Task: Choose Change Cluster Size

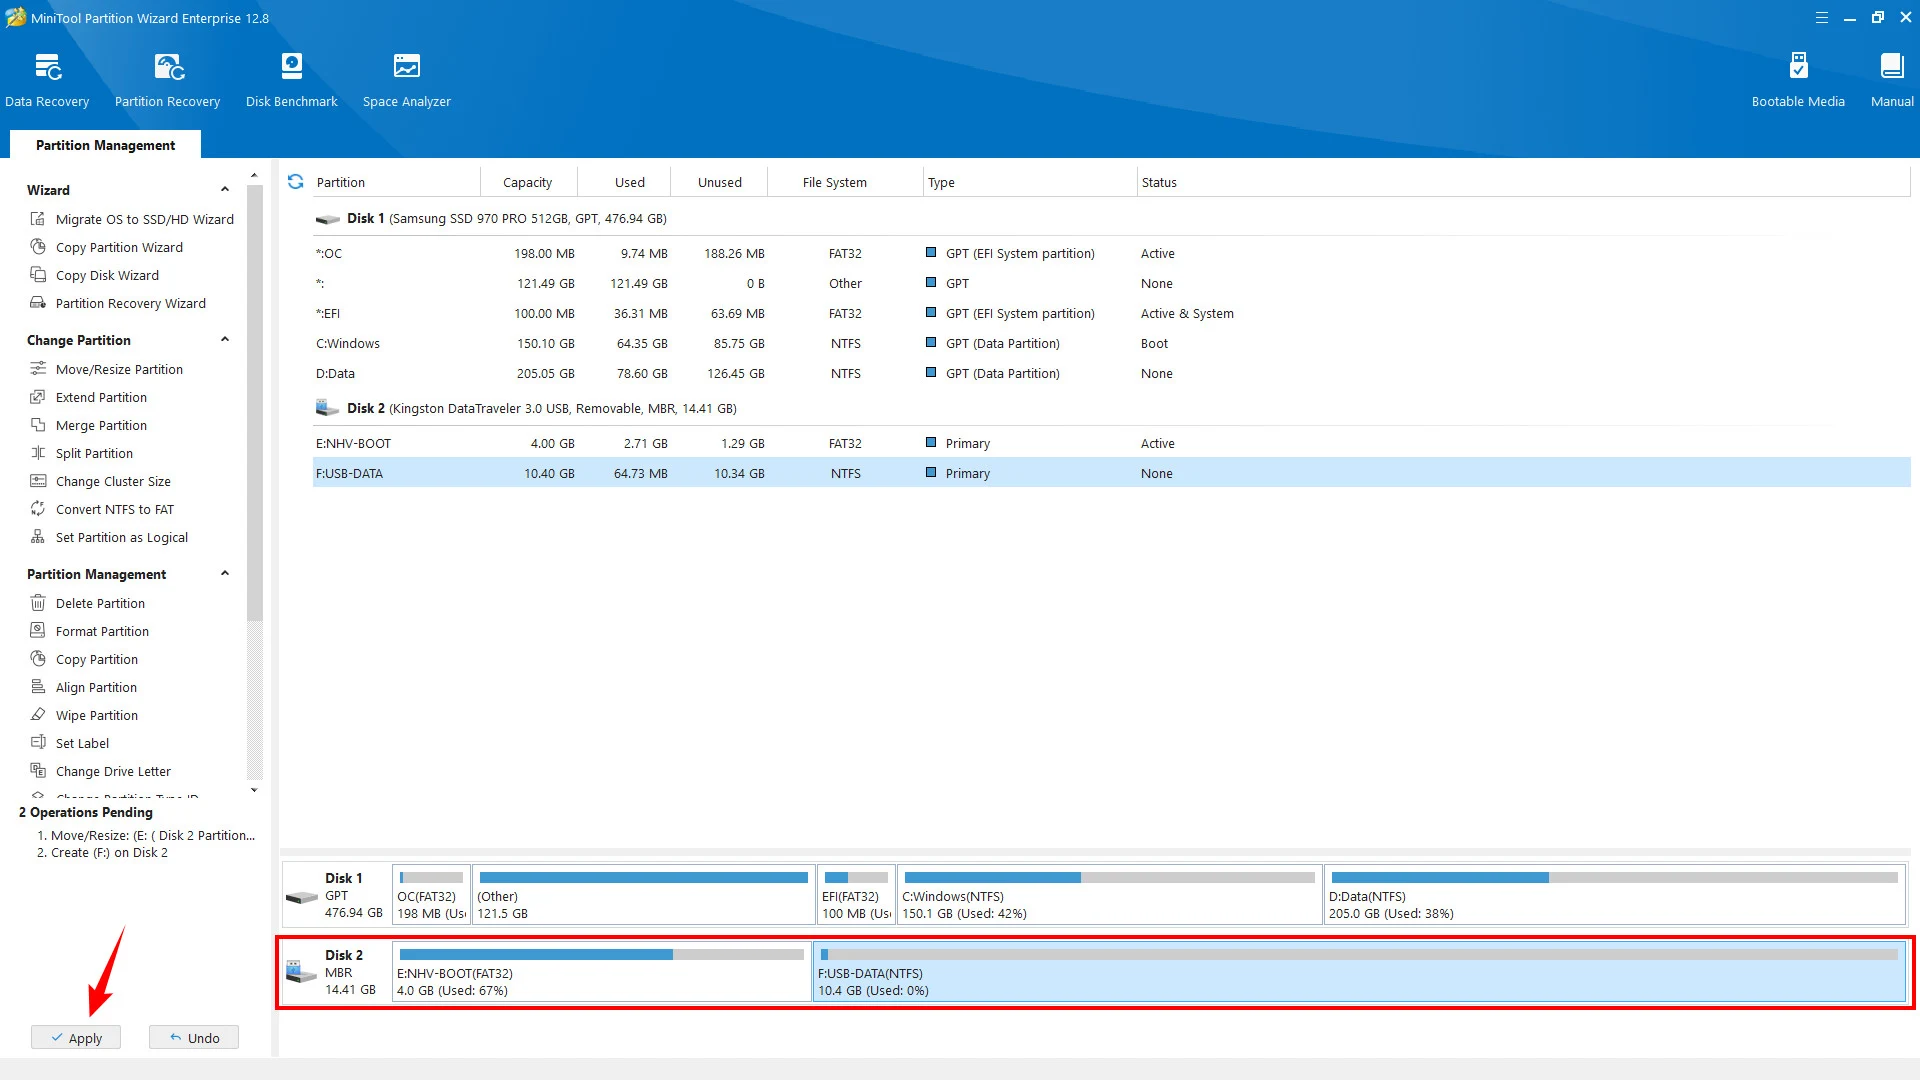Action: 100,481
